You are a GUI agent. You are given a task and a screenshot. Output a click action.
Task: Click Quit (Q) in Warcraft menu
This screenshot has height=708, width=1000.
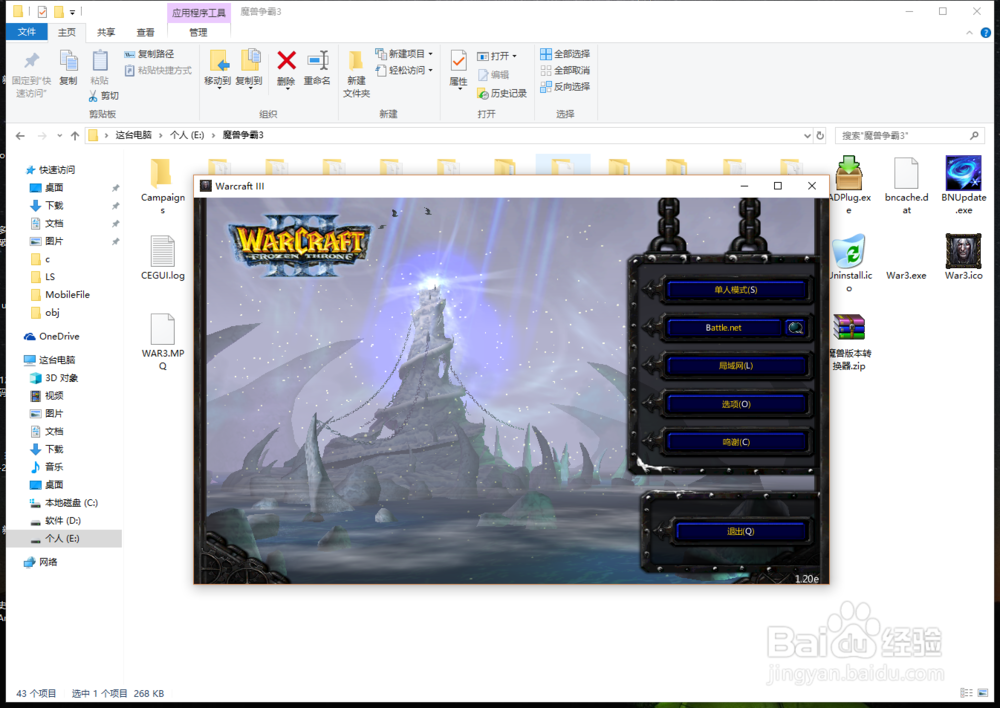[x=740, y=531]
